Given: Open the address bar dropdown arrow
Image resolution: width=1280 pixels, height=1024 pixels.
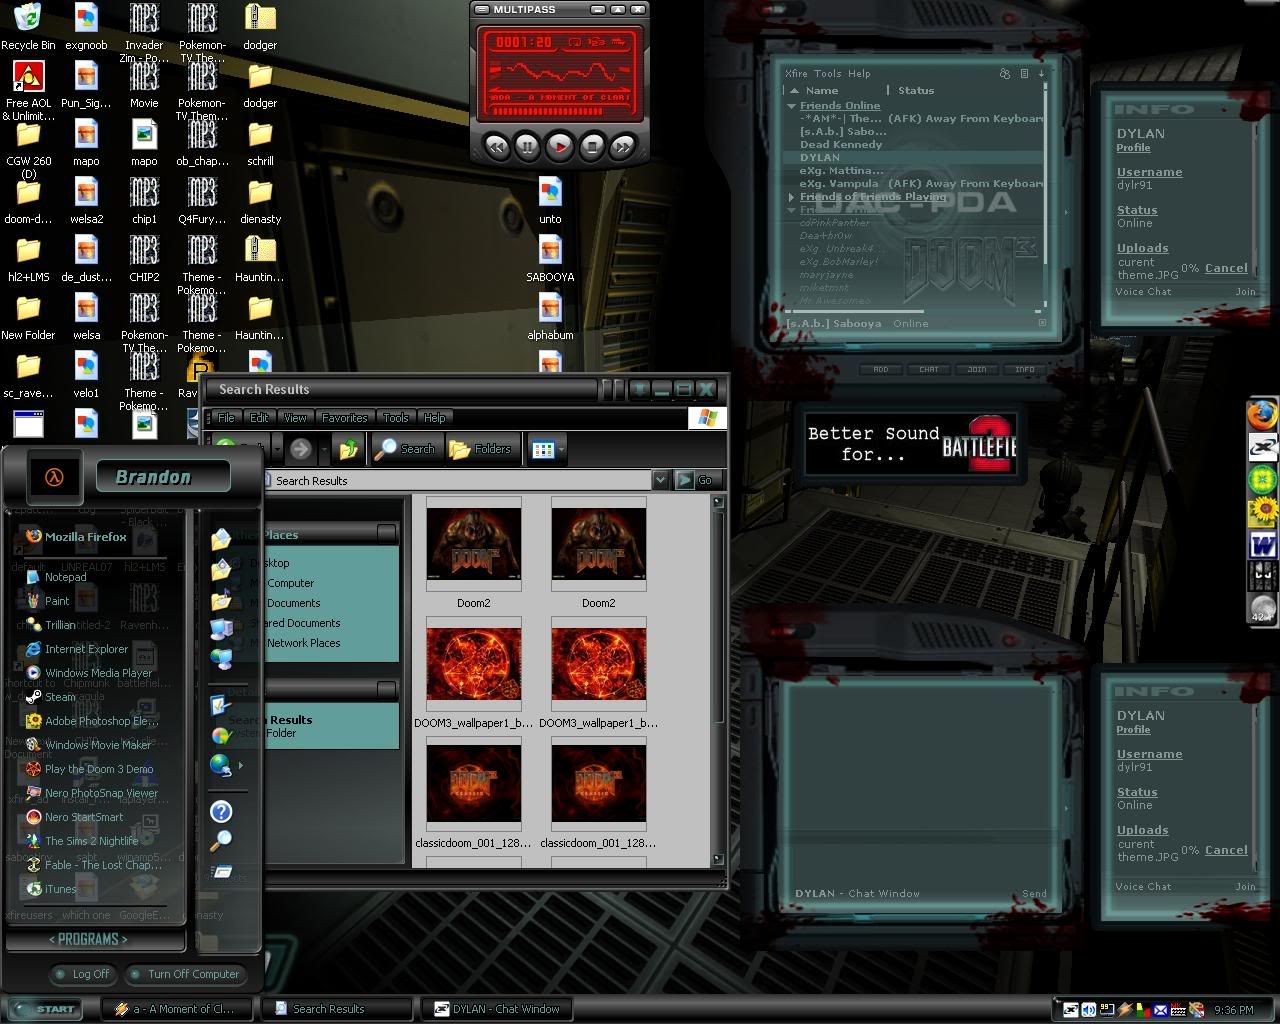Looking at the screenshot, I should pyautogui.click(x=660, y=480).
